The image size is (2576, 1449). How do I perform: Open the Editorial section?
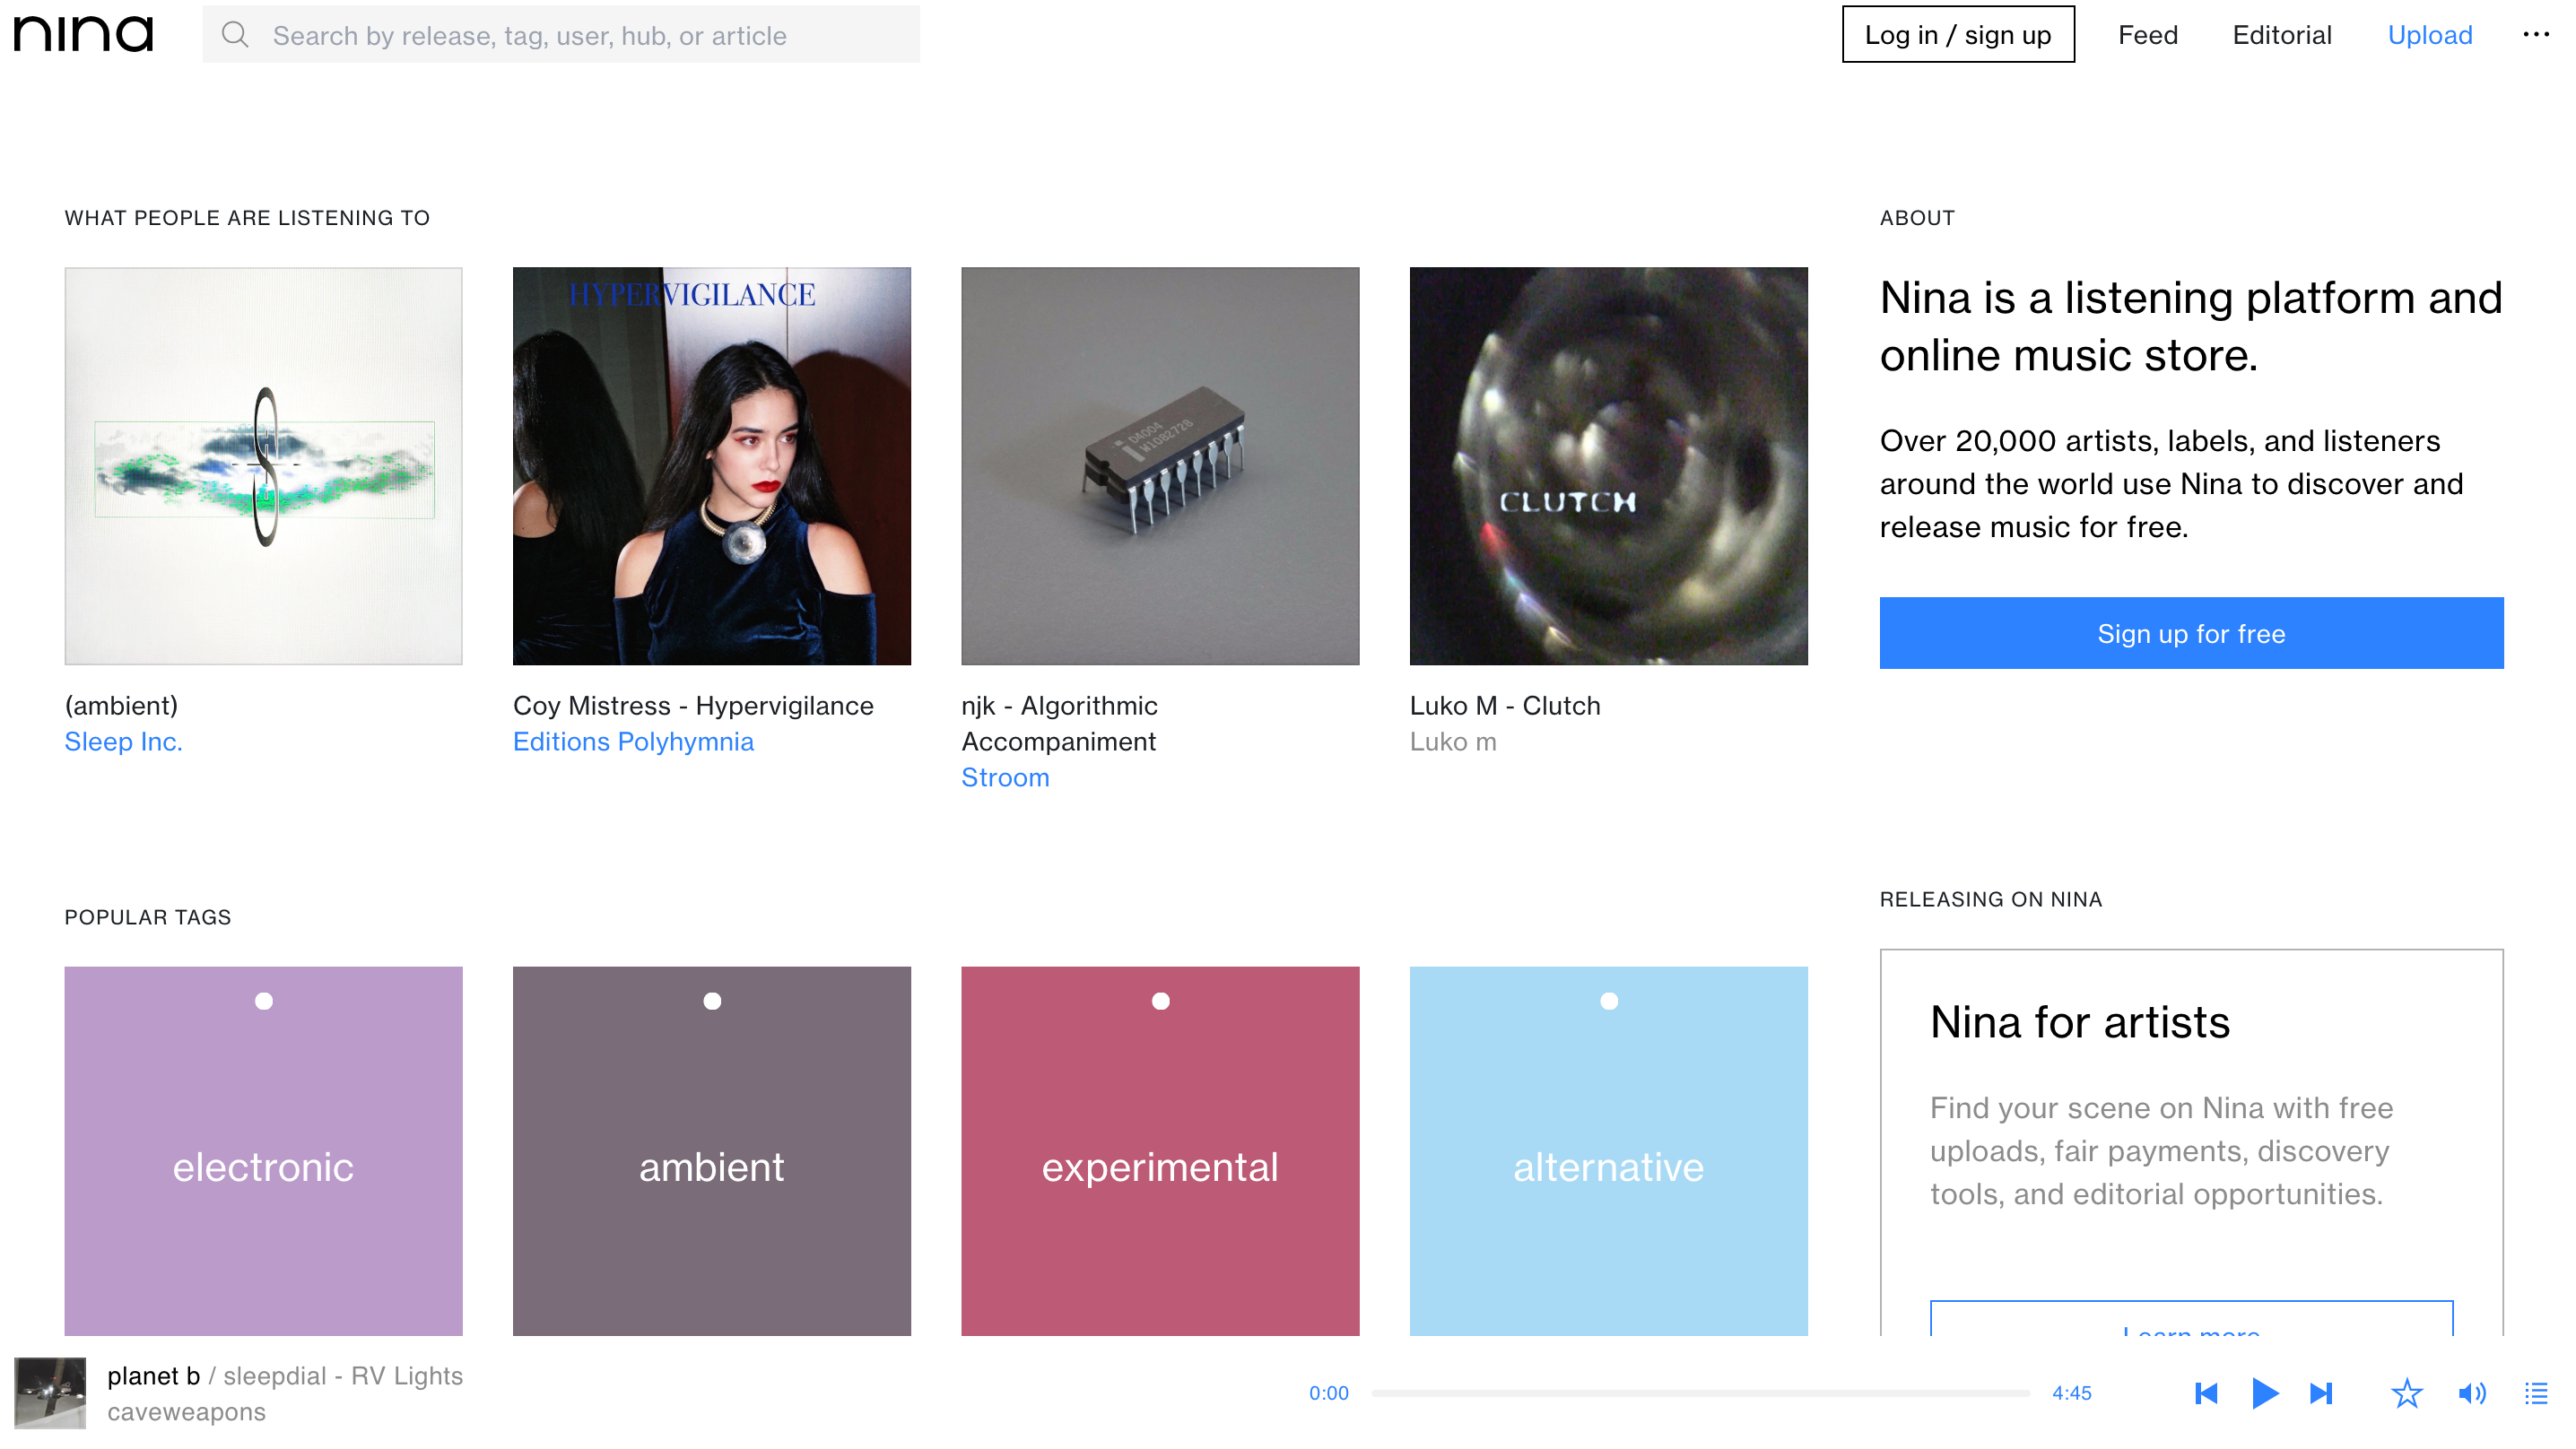click(x=2282, y=35)
